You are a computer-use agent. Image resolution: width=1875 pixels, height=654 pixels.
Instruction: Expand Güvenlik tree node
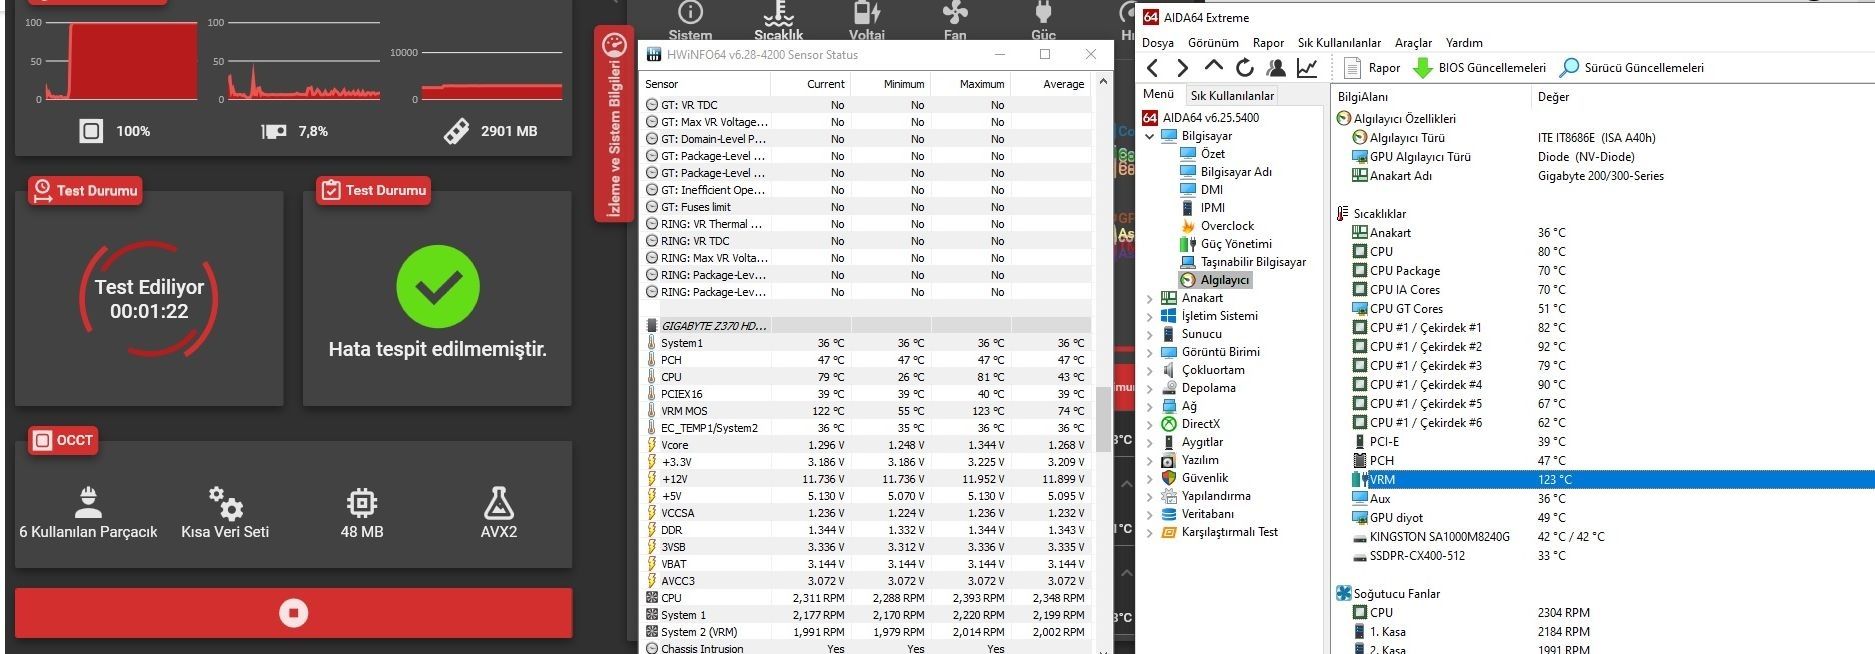pos(1150,478)
